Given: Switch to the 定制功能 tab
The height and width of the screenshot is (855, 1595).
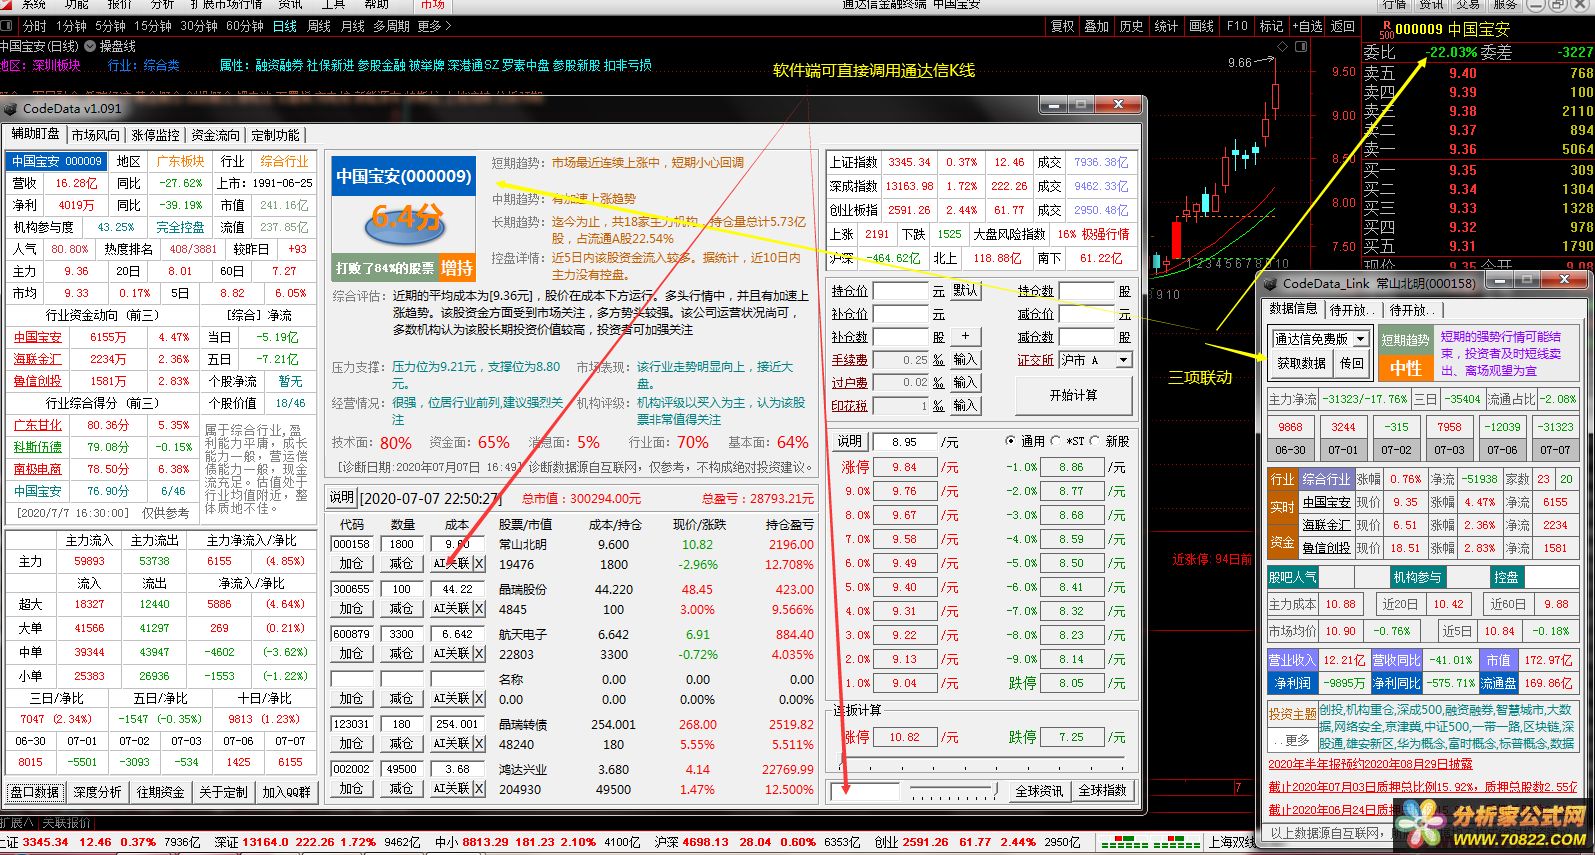Looking at the screenshot, I should coord(275,135).
